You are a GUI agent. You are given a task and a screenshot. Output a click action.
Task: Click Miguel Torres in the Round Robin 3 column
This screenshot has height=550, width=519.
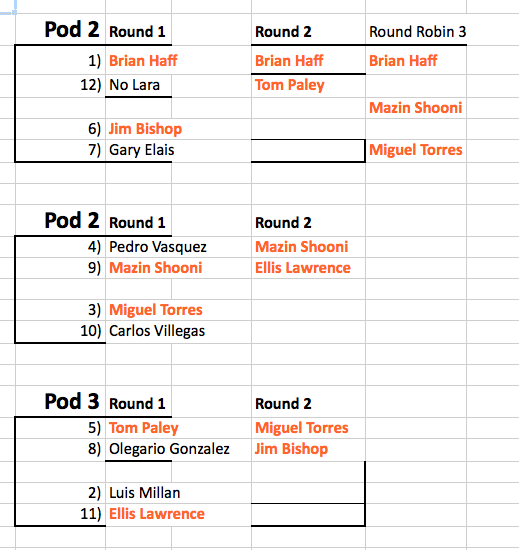pos(416,150)
